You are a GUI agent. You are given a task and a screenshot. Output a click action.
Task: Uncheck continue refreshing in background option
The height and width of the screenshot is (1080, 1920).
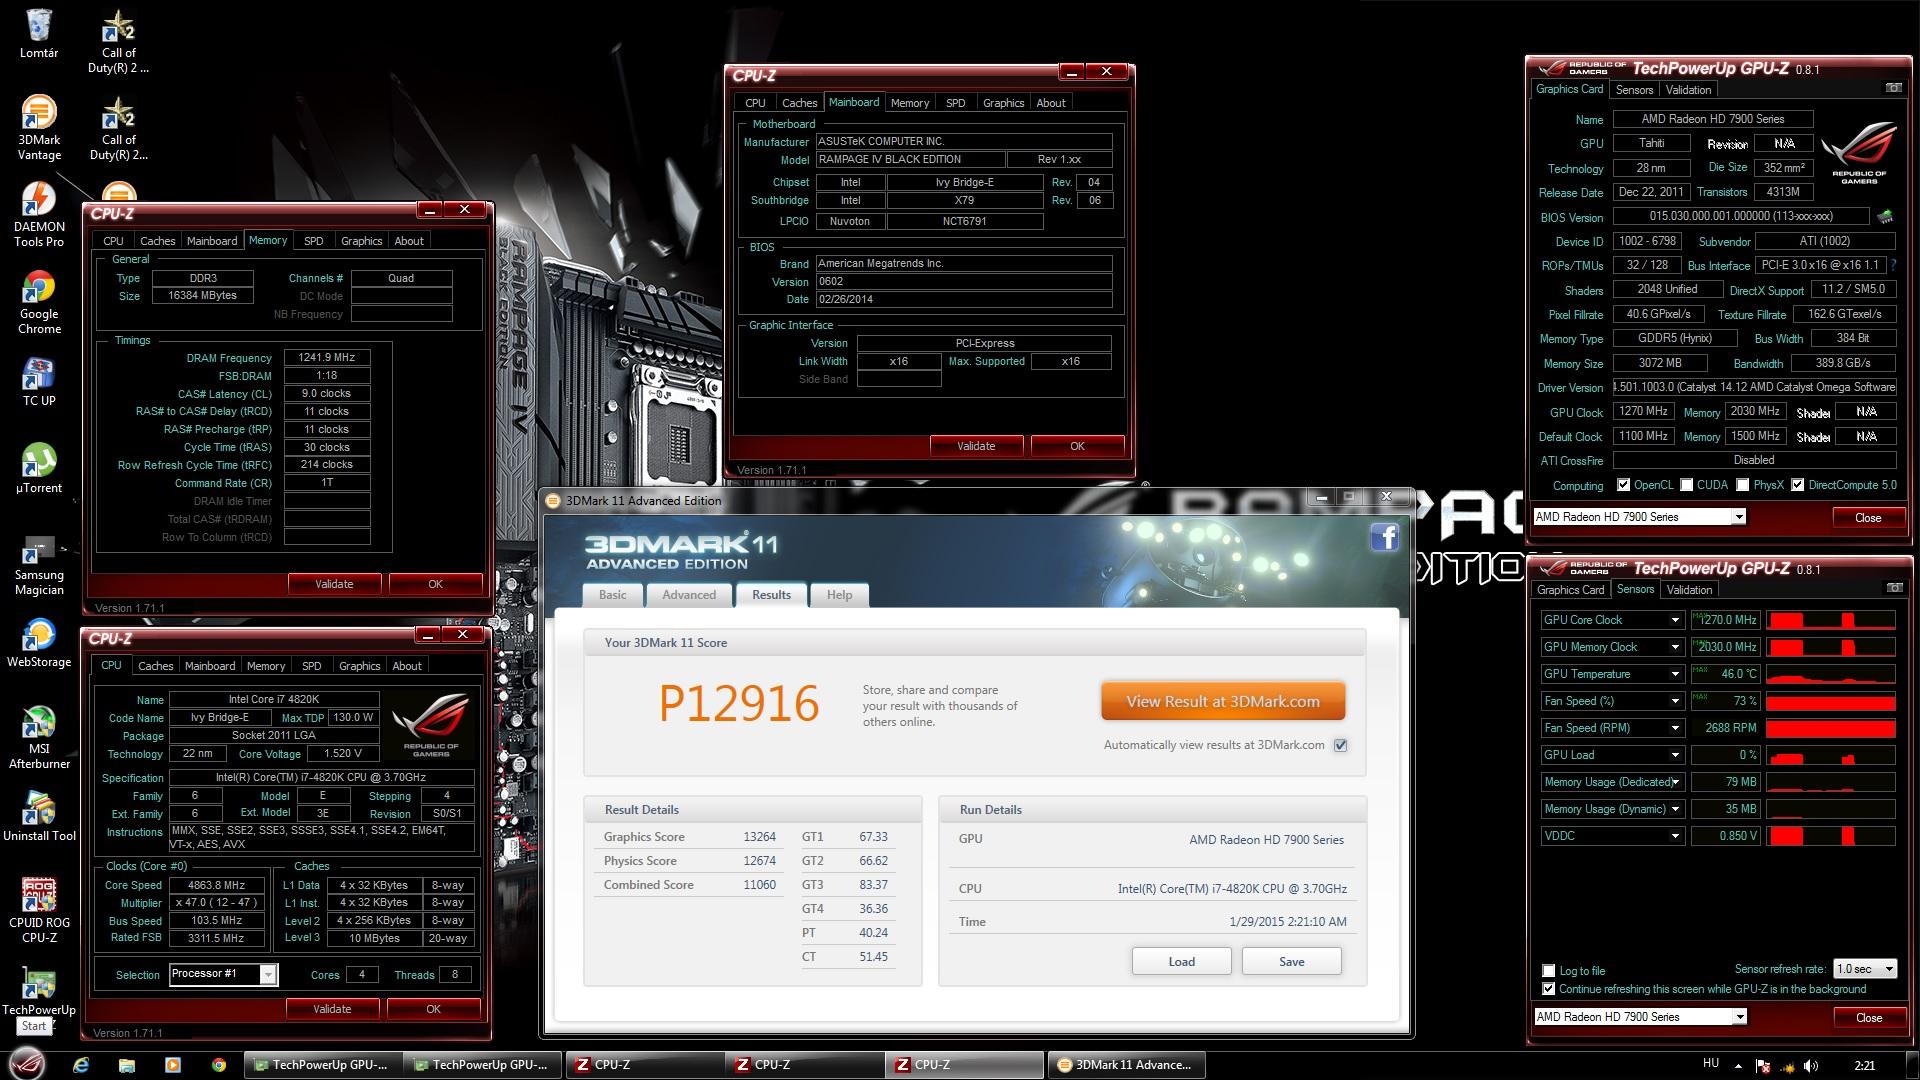coord(1549,989)
